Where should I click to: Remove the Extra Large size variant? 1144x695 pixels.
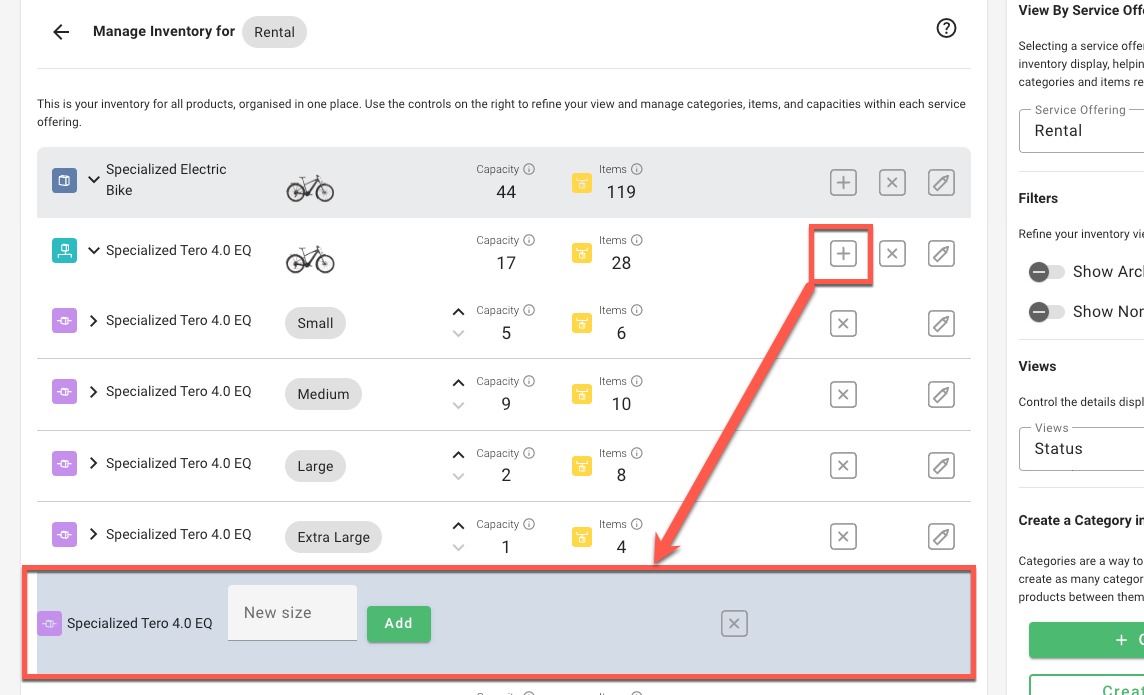pyautogui.click(x=843, y=537)
